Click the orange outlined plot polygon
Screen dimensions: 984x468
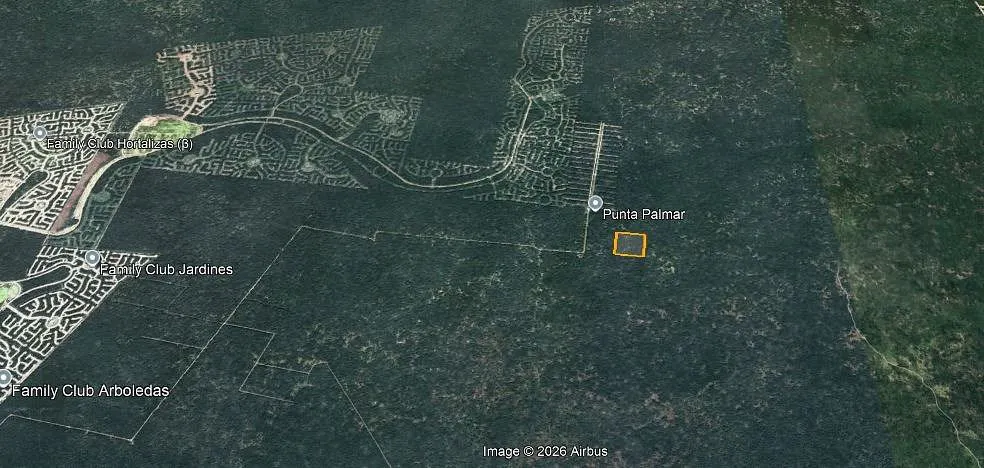coord(629,245)
